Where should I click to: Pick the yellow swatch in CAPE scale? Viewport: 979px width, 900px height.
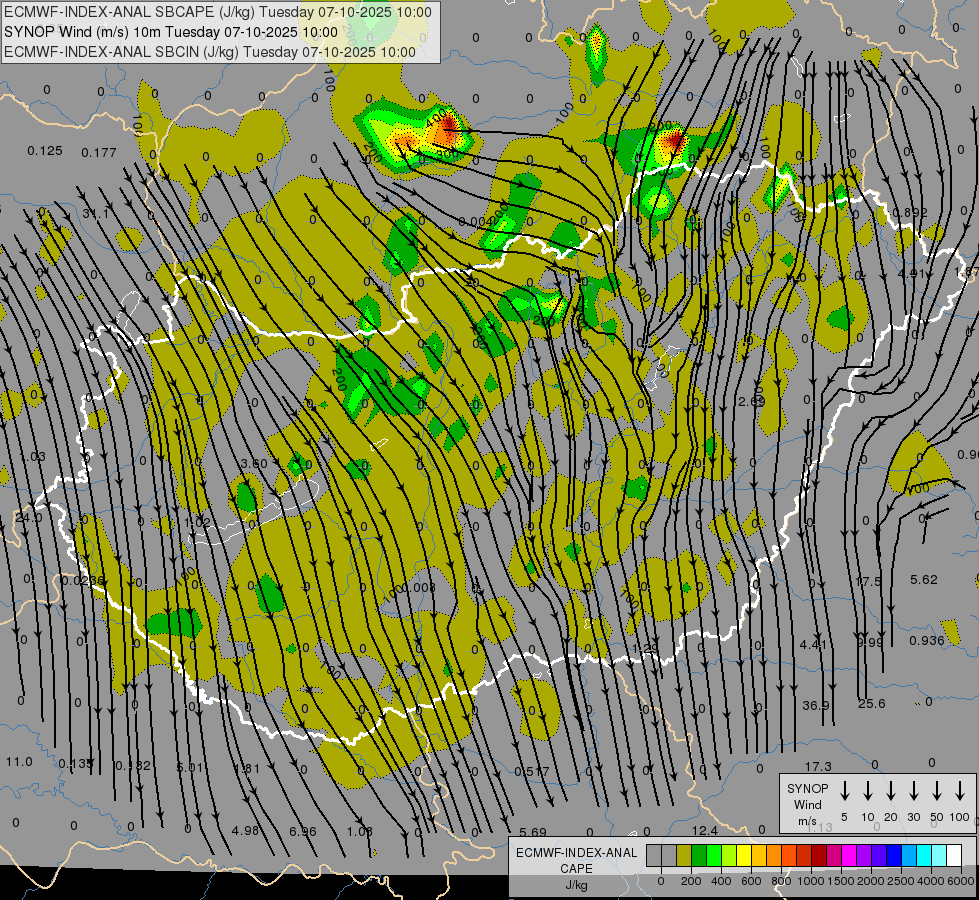pyautogui.click(x=744, y=855)
